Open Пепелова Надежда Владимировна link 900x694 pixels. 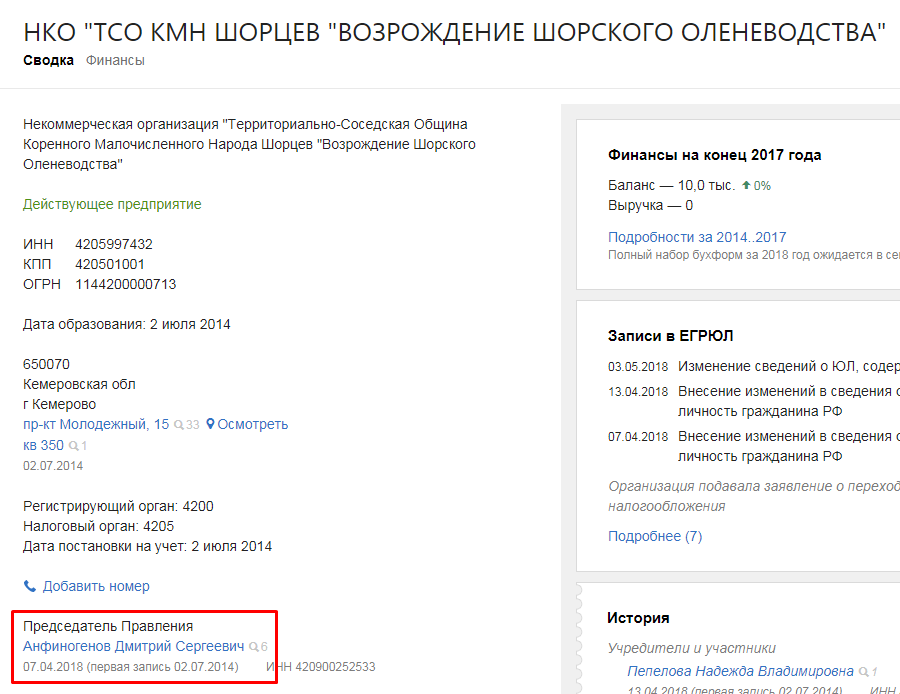[740, 671]
